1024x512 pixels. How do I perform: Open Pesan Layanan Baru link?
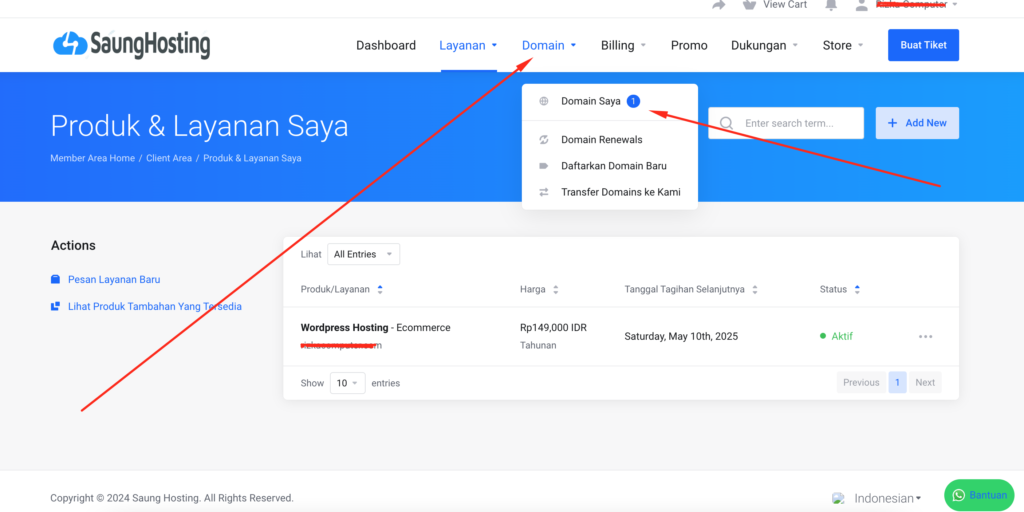[x=113, y=280]
